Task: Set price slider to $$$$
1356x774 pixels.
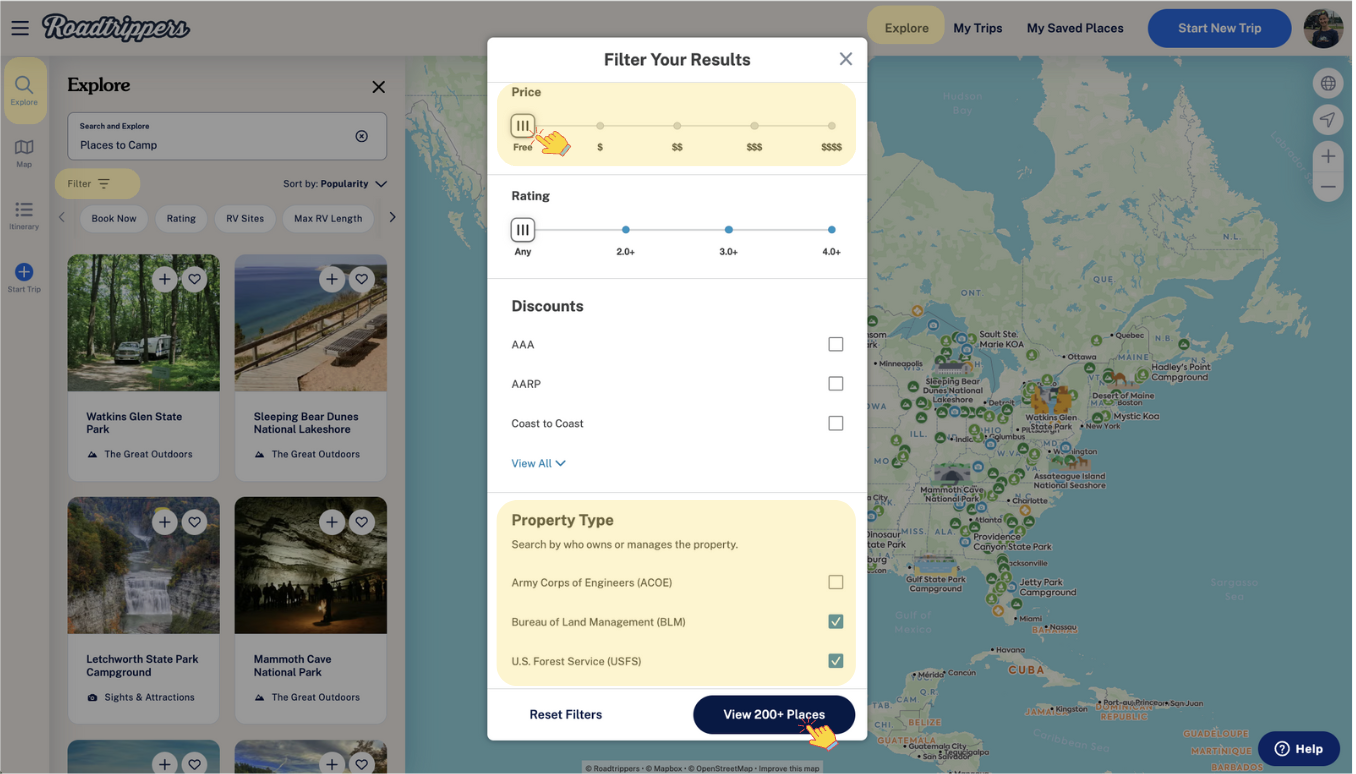Action: [x=831, y=126]
